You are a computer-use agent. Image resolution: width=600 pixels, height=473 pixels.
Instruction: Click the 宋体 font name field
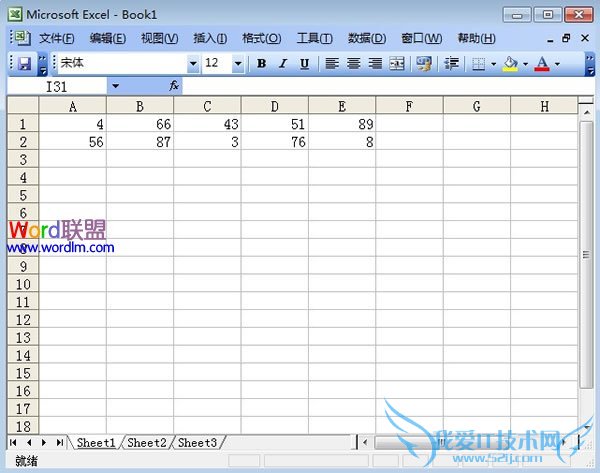click(x=122, y=64)
